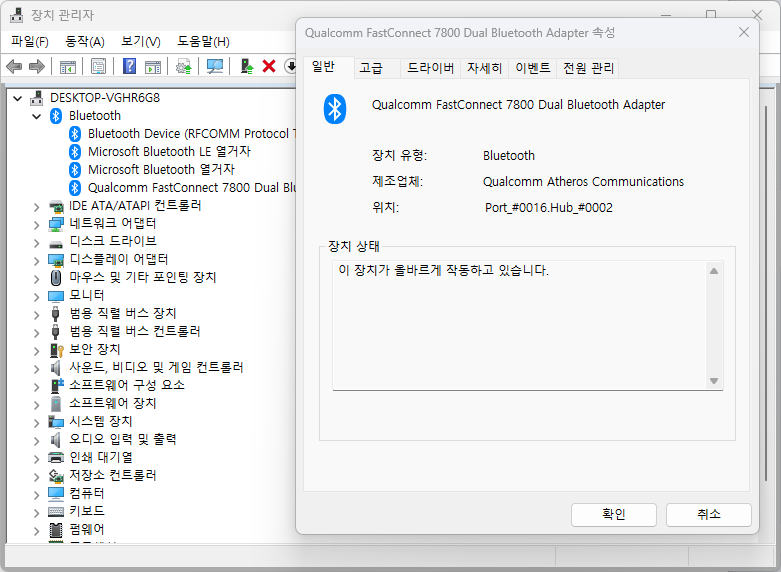The width and height of the screenshot is (781, 572).
Task: Confirm with the 확인 button
Action: tap(614, 514)
